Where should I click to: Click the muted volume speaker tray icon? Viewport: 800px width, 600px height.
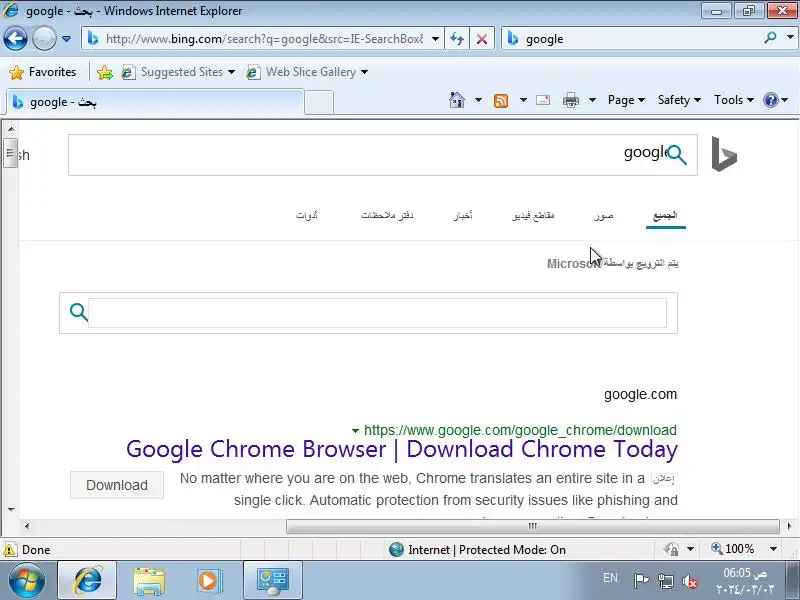(x=690, y=581)
